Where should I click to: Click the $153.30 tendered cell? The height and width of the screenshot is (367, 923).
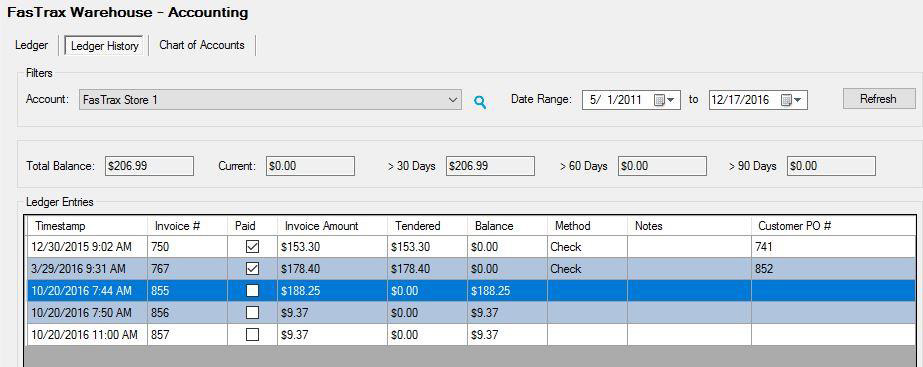click(427, 247)
